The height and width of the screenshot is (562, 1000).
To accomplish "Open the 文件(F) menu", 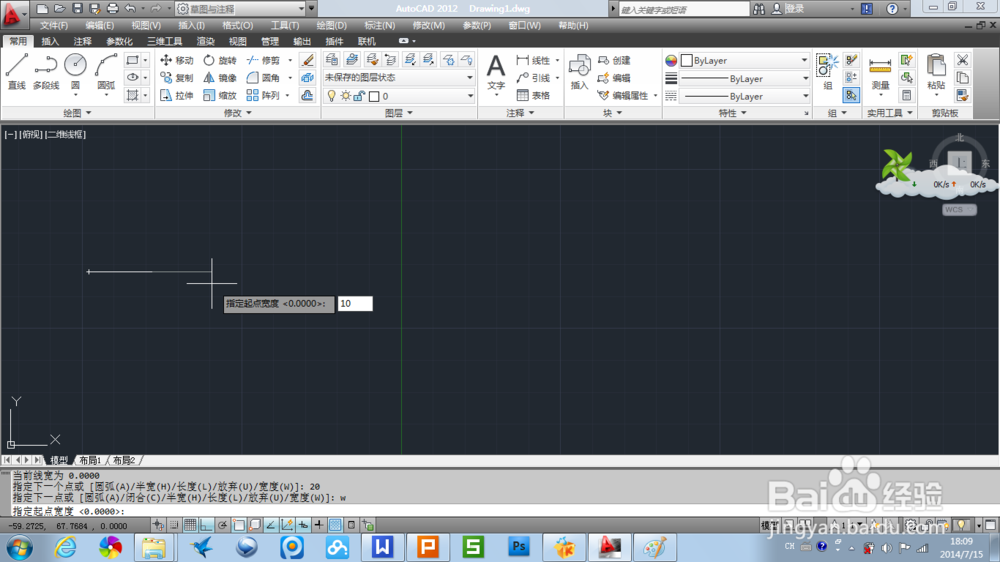I will 54,26.
